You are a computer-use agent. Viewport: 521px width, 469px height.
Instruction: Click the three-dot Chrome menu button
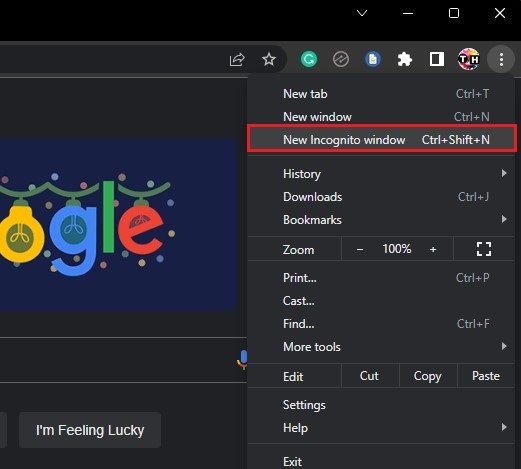[x=501, y=60]
